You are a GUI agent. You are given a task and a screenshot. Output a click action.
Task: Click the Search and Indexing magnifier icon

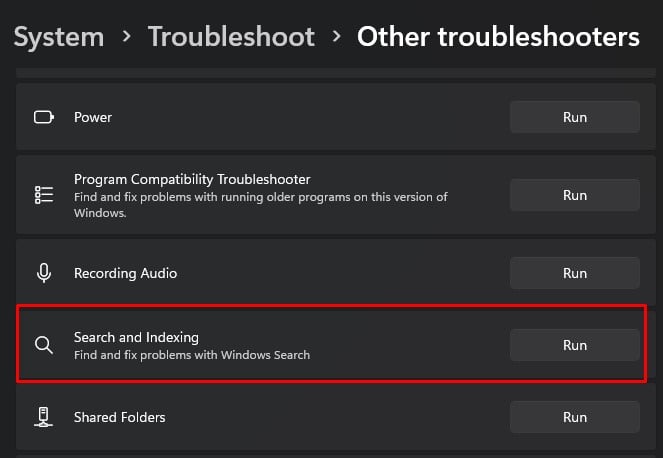click(x=43, y=345)
